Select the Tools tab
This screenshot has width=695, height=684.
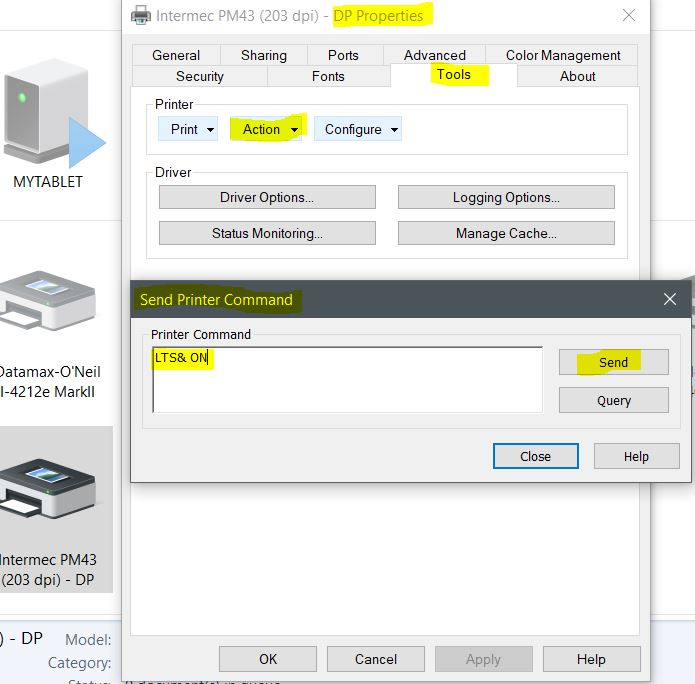(453, 74)
